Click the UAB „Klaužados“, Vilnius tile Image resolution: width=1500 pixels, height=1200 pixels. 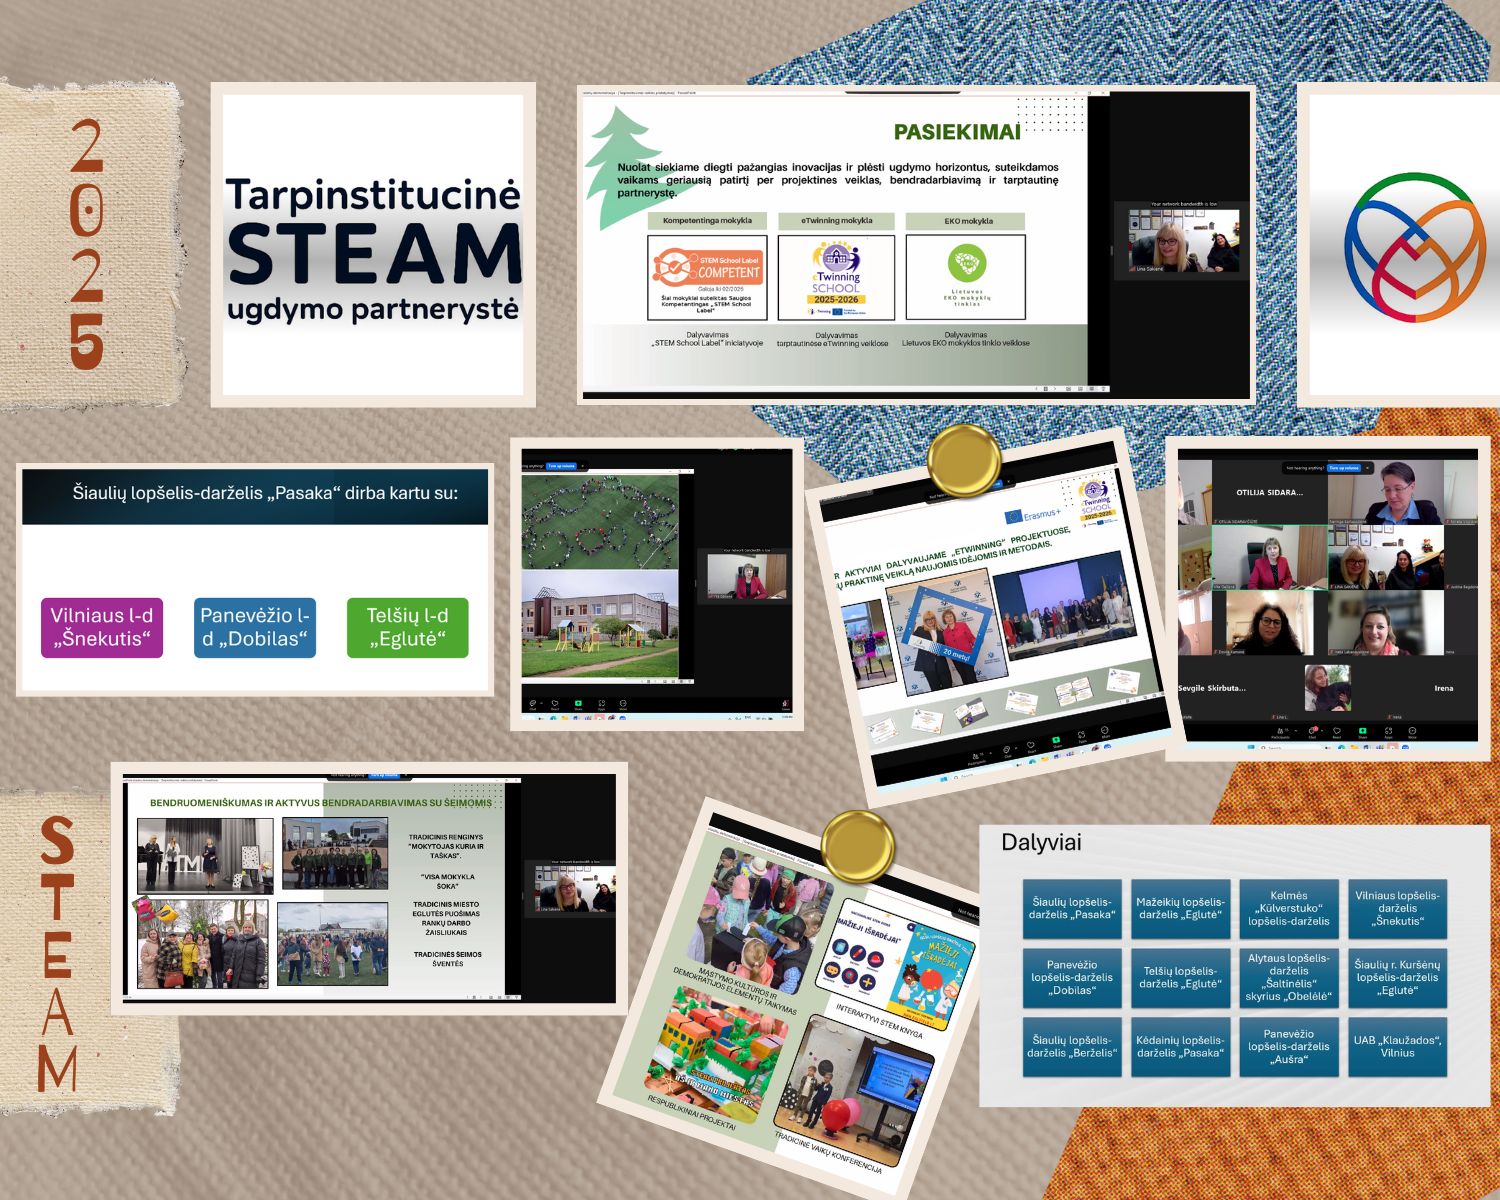click(x=1397, y=1046)
